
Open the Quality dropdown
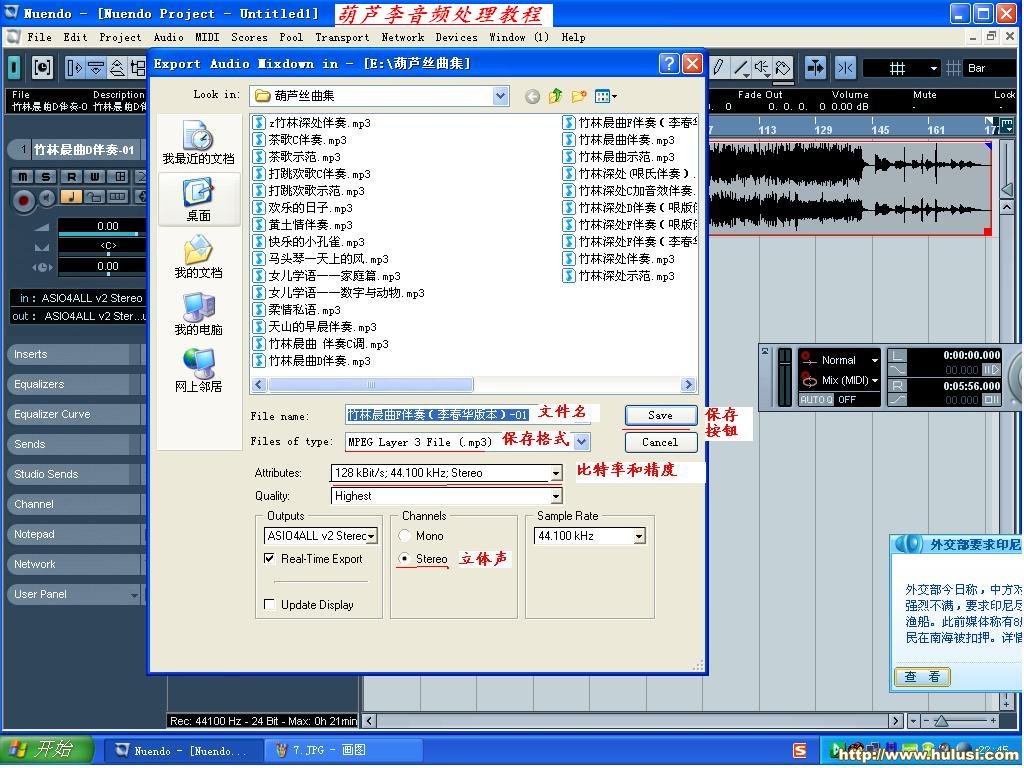coord(556,496)
